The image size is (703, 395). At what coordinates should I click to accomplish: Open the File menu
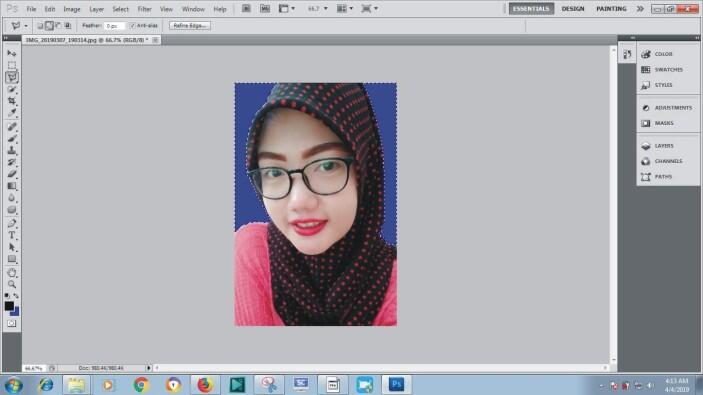[31, 9]
